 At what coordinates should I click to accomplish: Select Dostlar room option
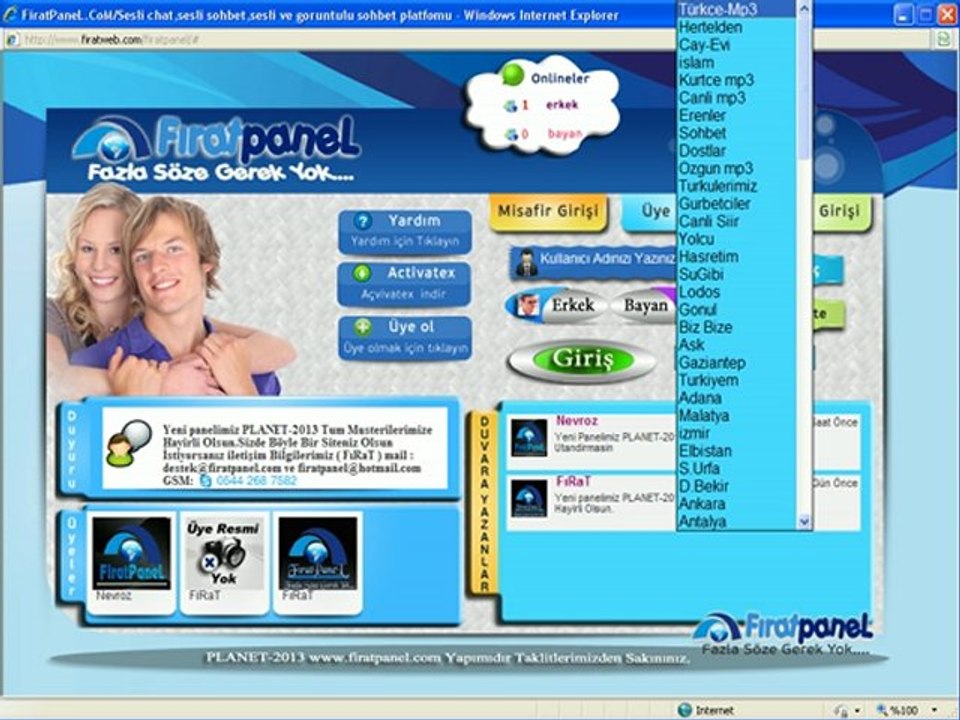736,151
